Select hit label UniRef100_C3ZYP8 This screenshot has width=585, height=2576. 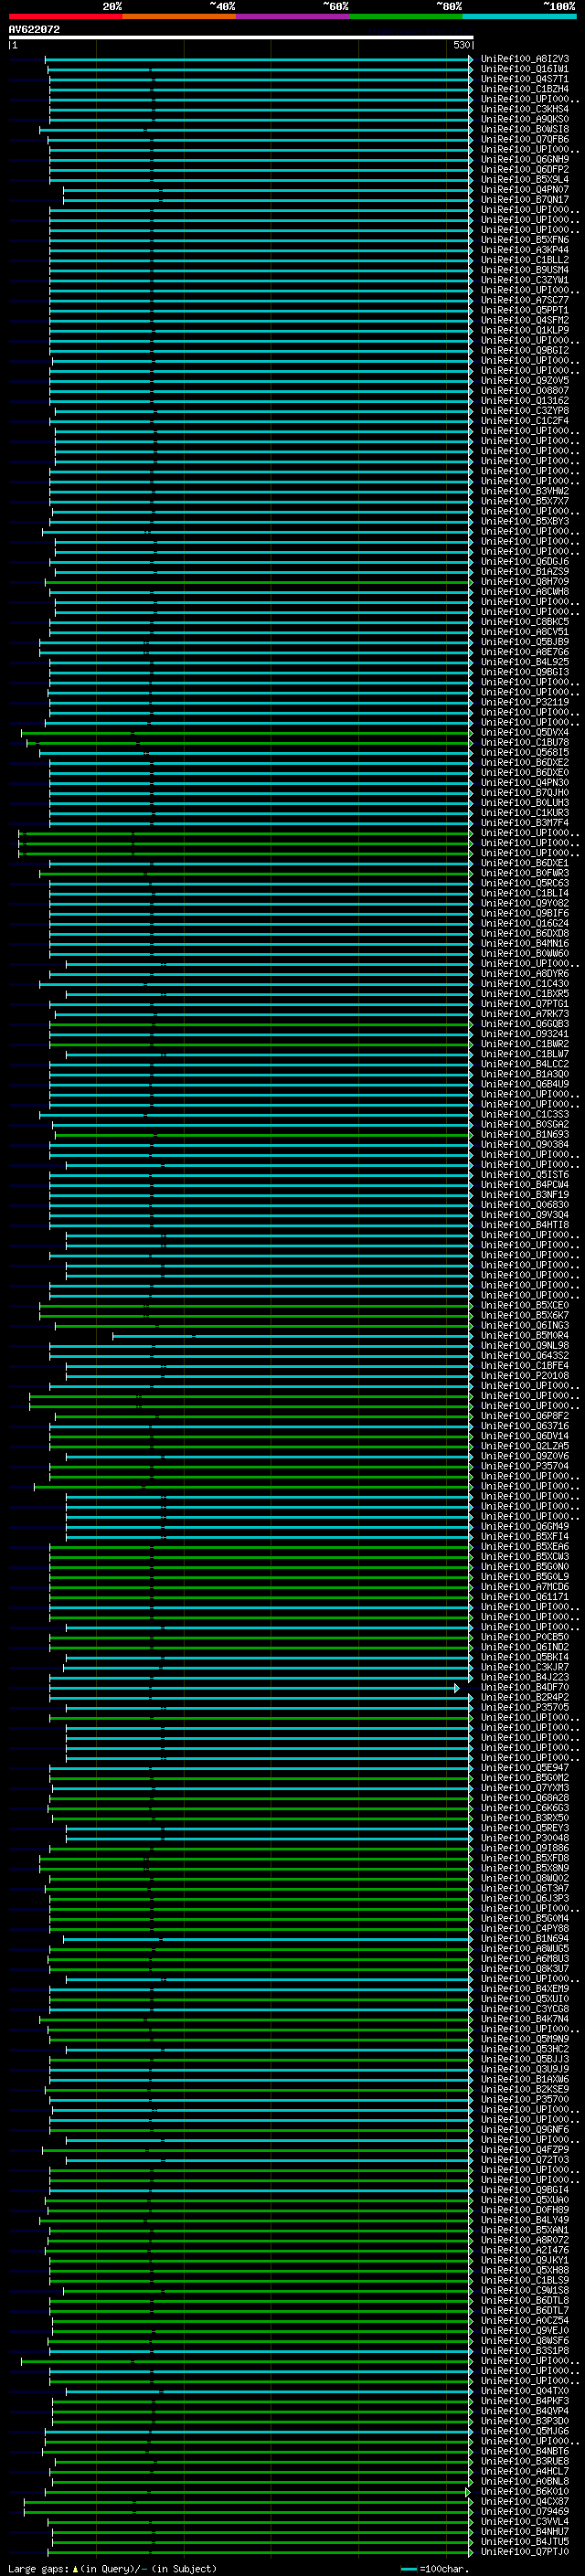coord(524,411)
